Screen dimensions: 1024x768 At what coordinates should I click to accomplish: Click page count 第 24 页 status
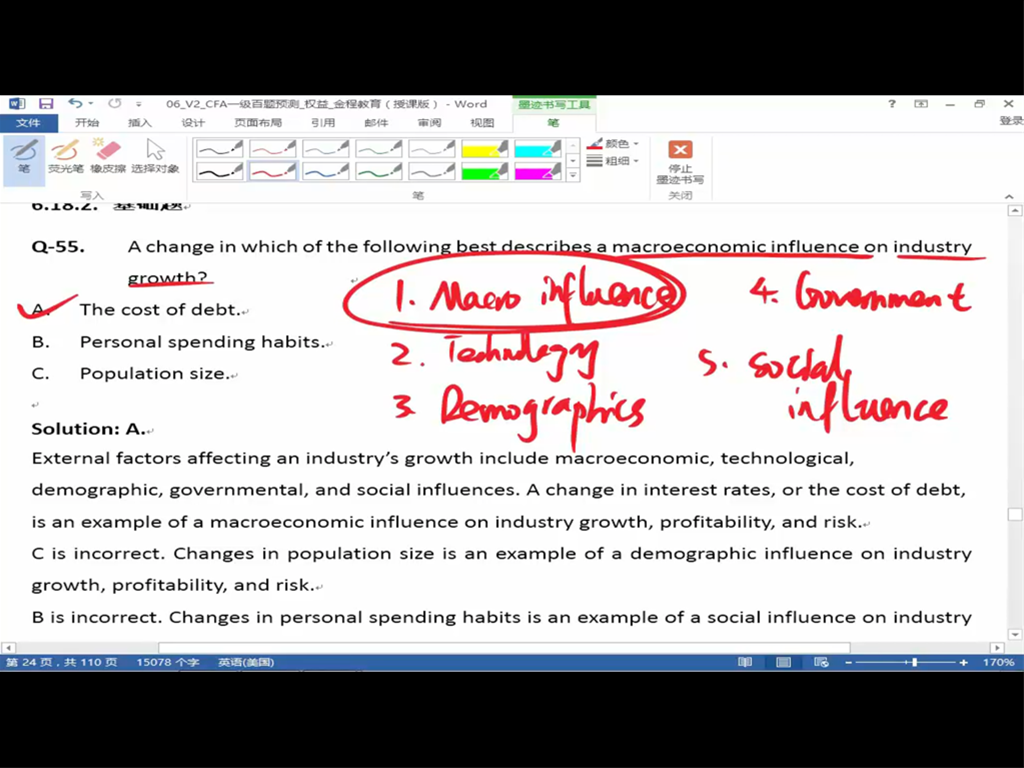(x=61, y=662)
